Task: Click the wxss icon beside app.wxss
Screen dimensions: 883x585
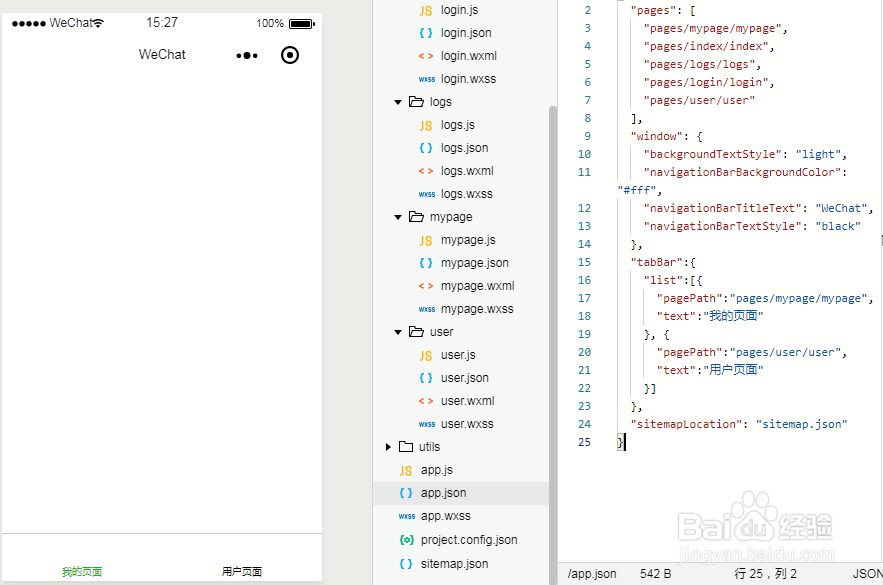Action: coord(407,516)
